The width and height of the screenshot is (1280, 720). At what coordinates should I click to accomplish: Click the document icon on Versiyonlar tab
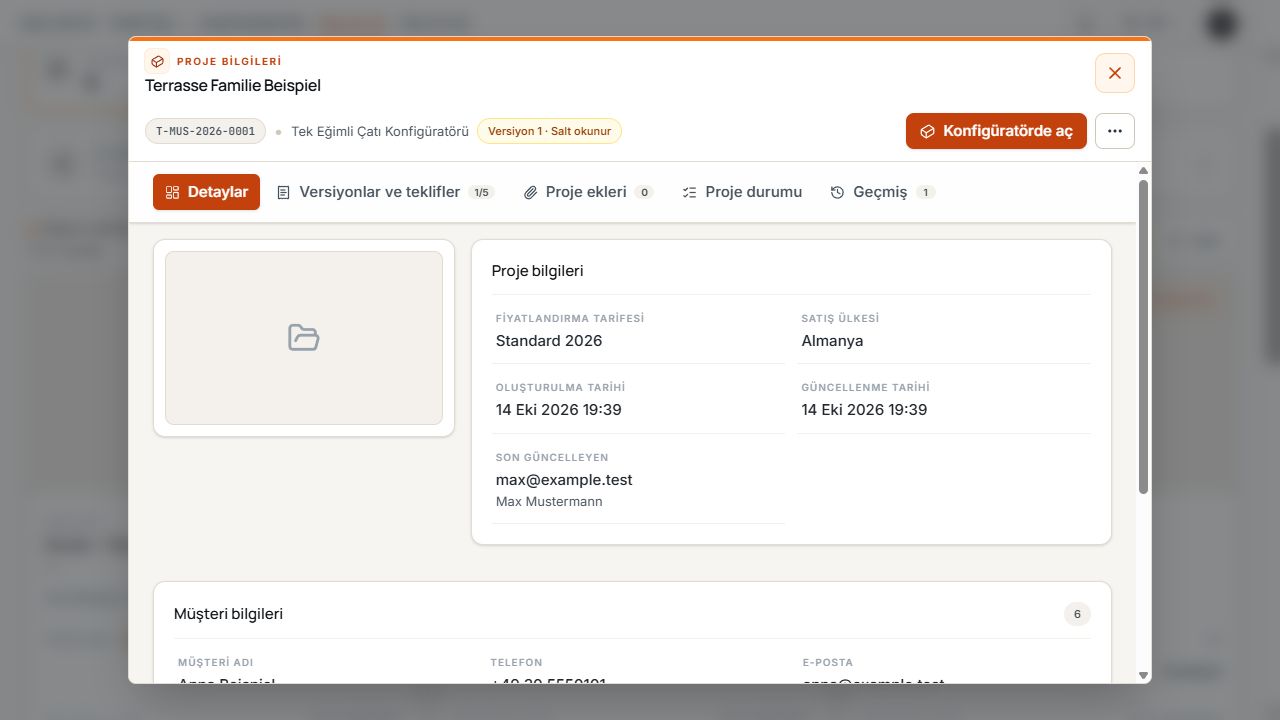(284, 192)
